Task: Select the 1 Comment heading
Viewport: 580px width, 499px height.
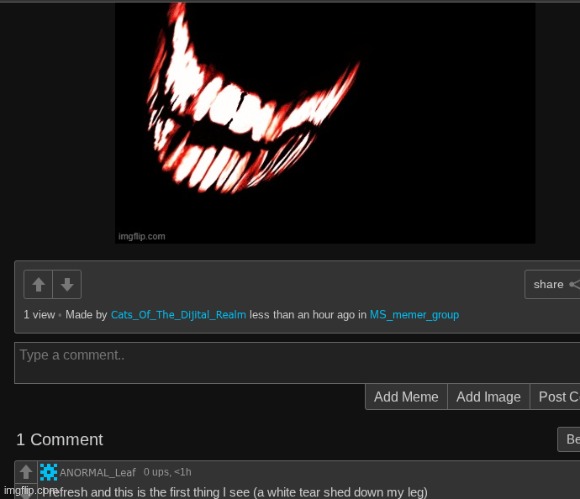Action: coord(60,439)
